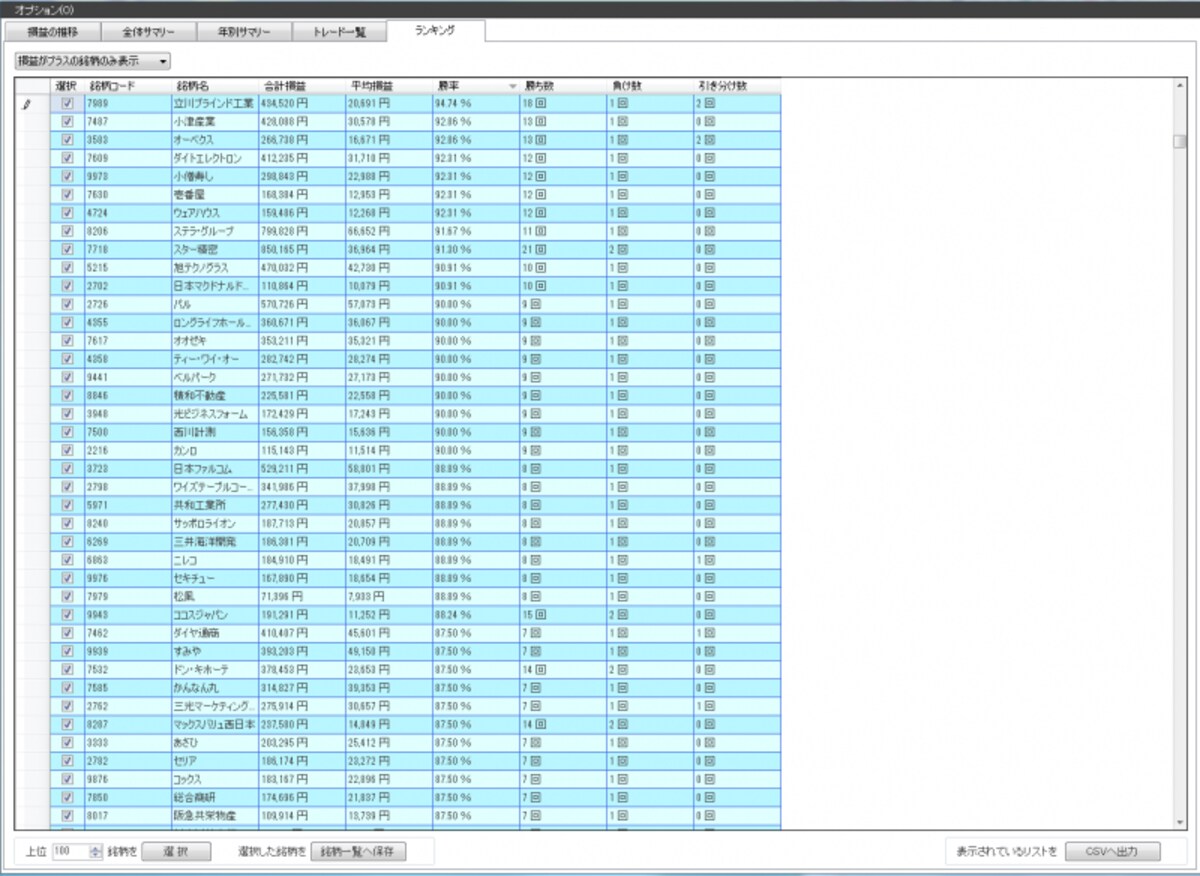This screenshot has width=1200, height=876.
Task: Click the pencil edit icon on first row
Action: [27, 104]
